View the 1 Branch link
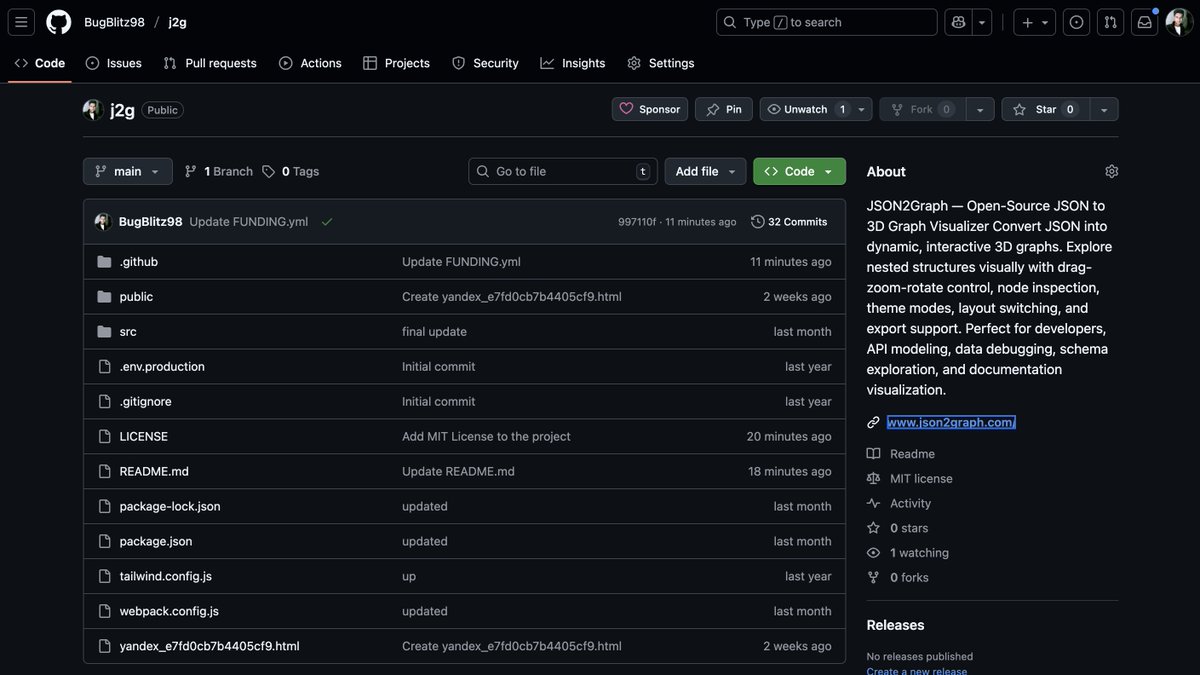The height and width of the screenshot is (675, 1200). point(219,171)
